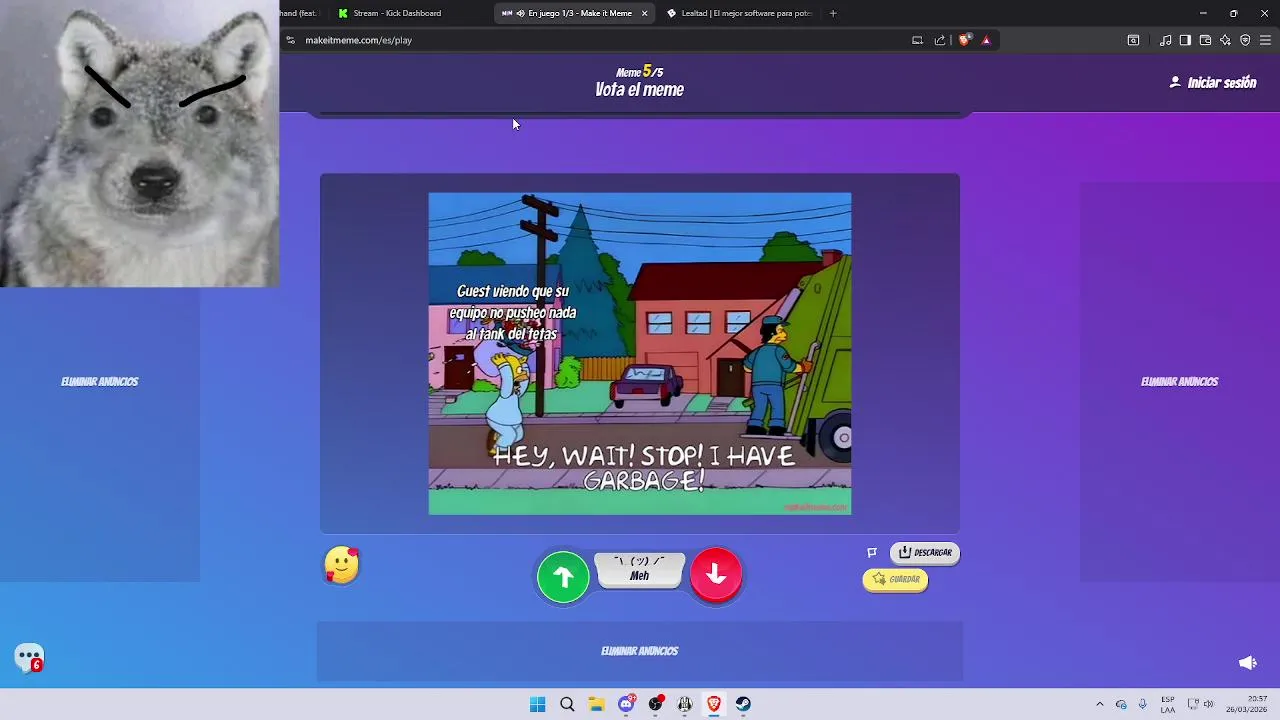Report the meme with flag icon
The width and height of the screenshot is (1280, 720).
(x=872, y=552)
